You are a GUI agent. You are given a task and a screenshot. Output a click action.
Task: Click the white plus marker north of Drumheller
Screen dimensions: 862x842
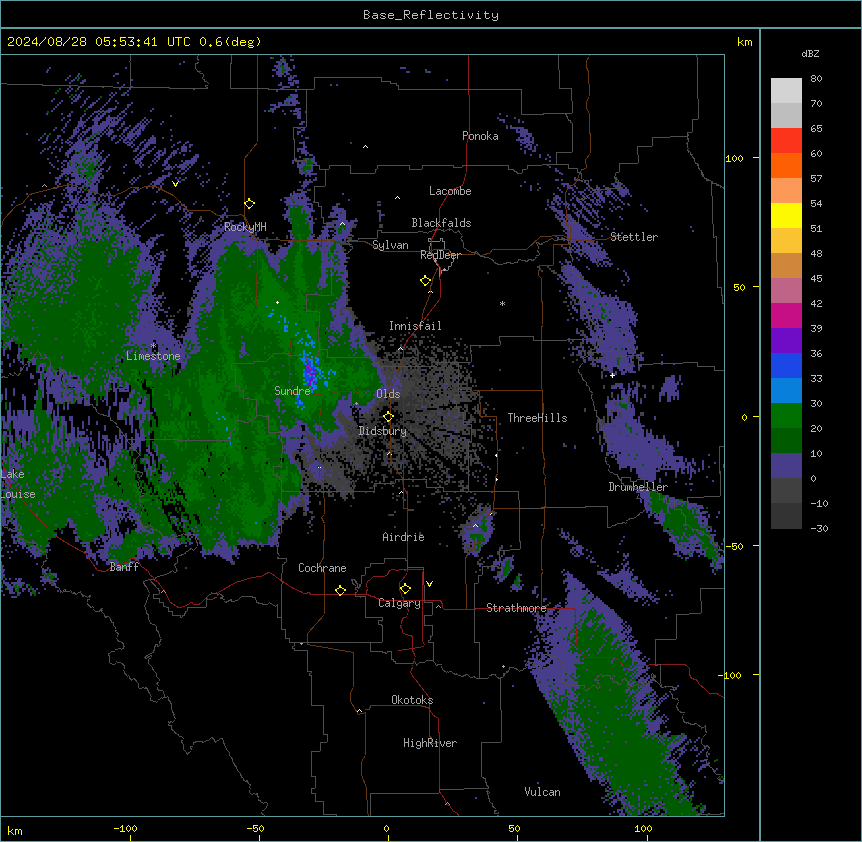tap(612, 375)
